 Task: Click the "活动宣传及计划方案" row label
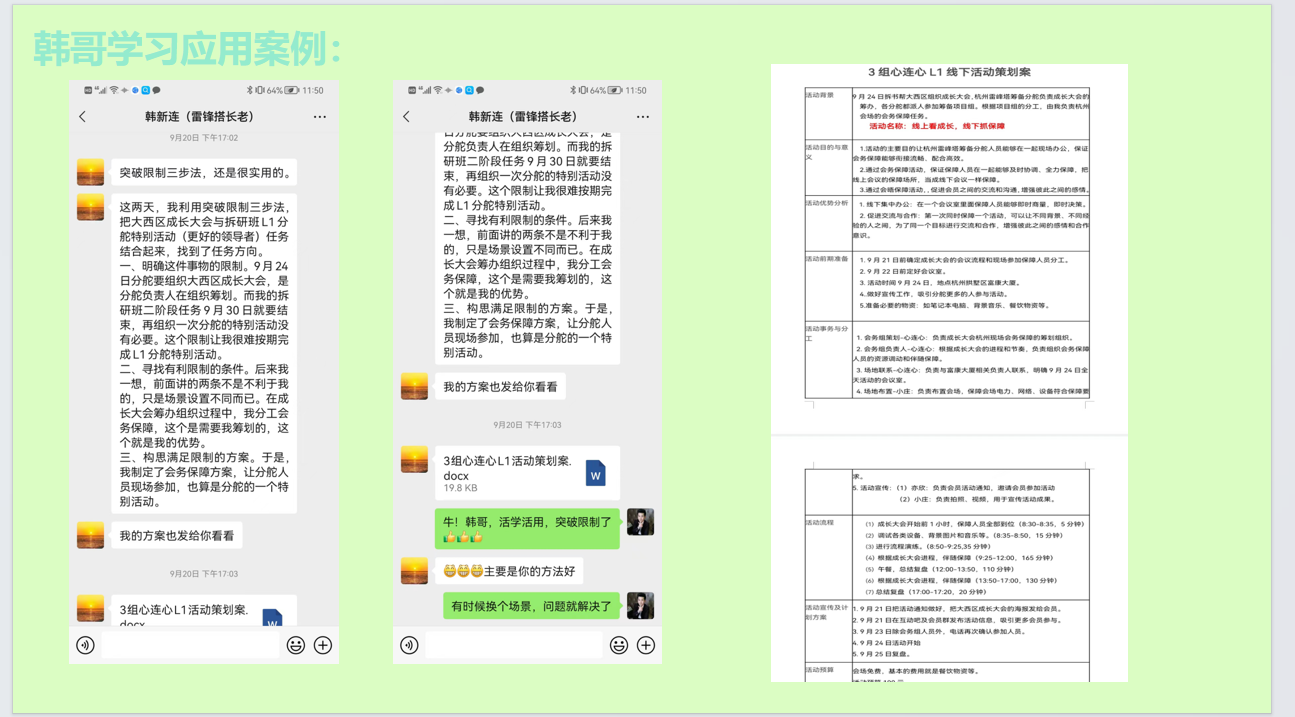(x=827, y=612)
